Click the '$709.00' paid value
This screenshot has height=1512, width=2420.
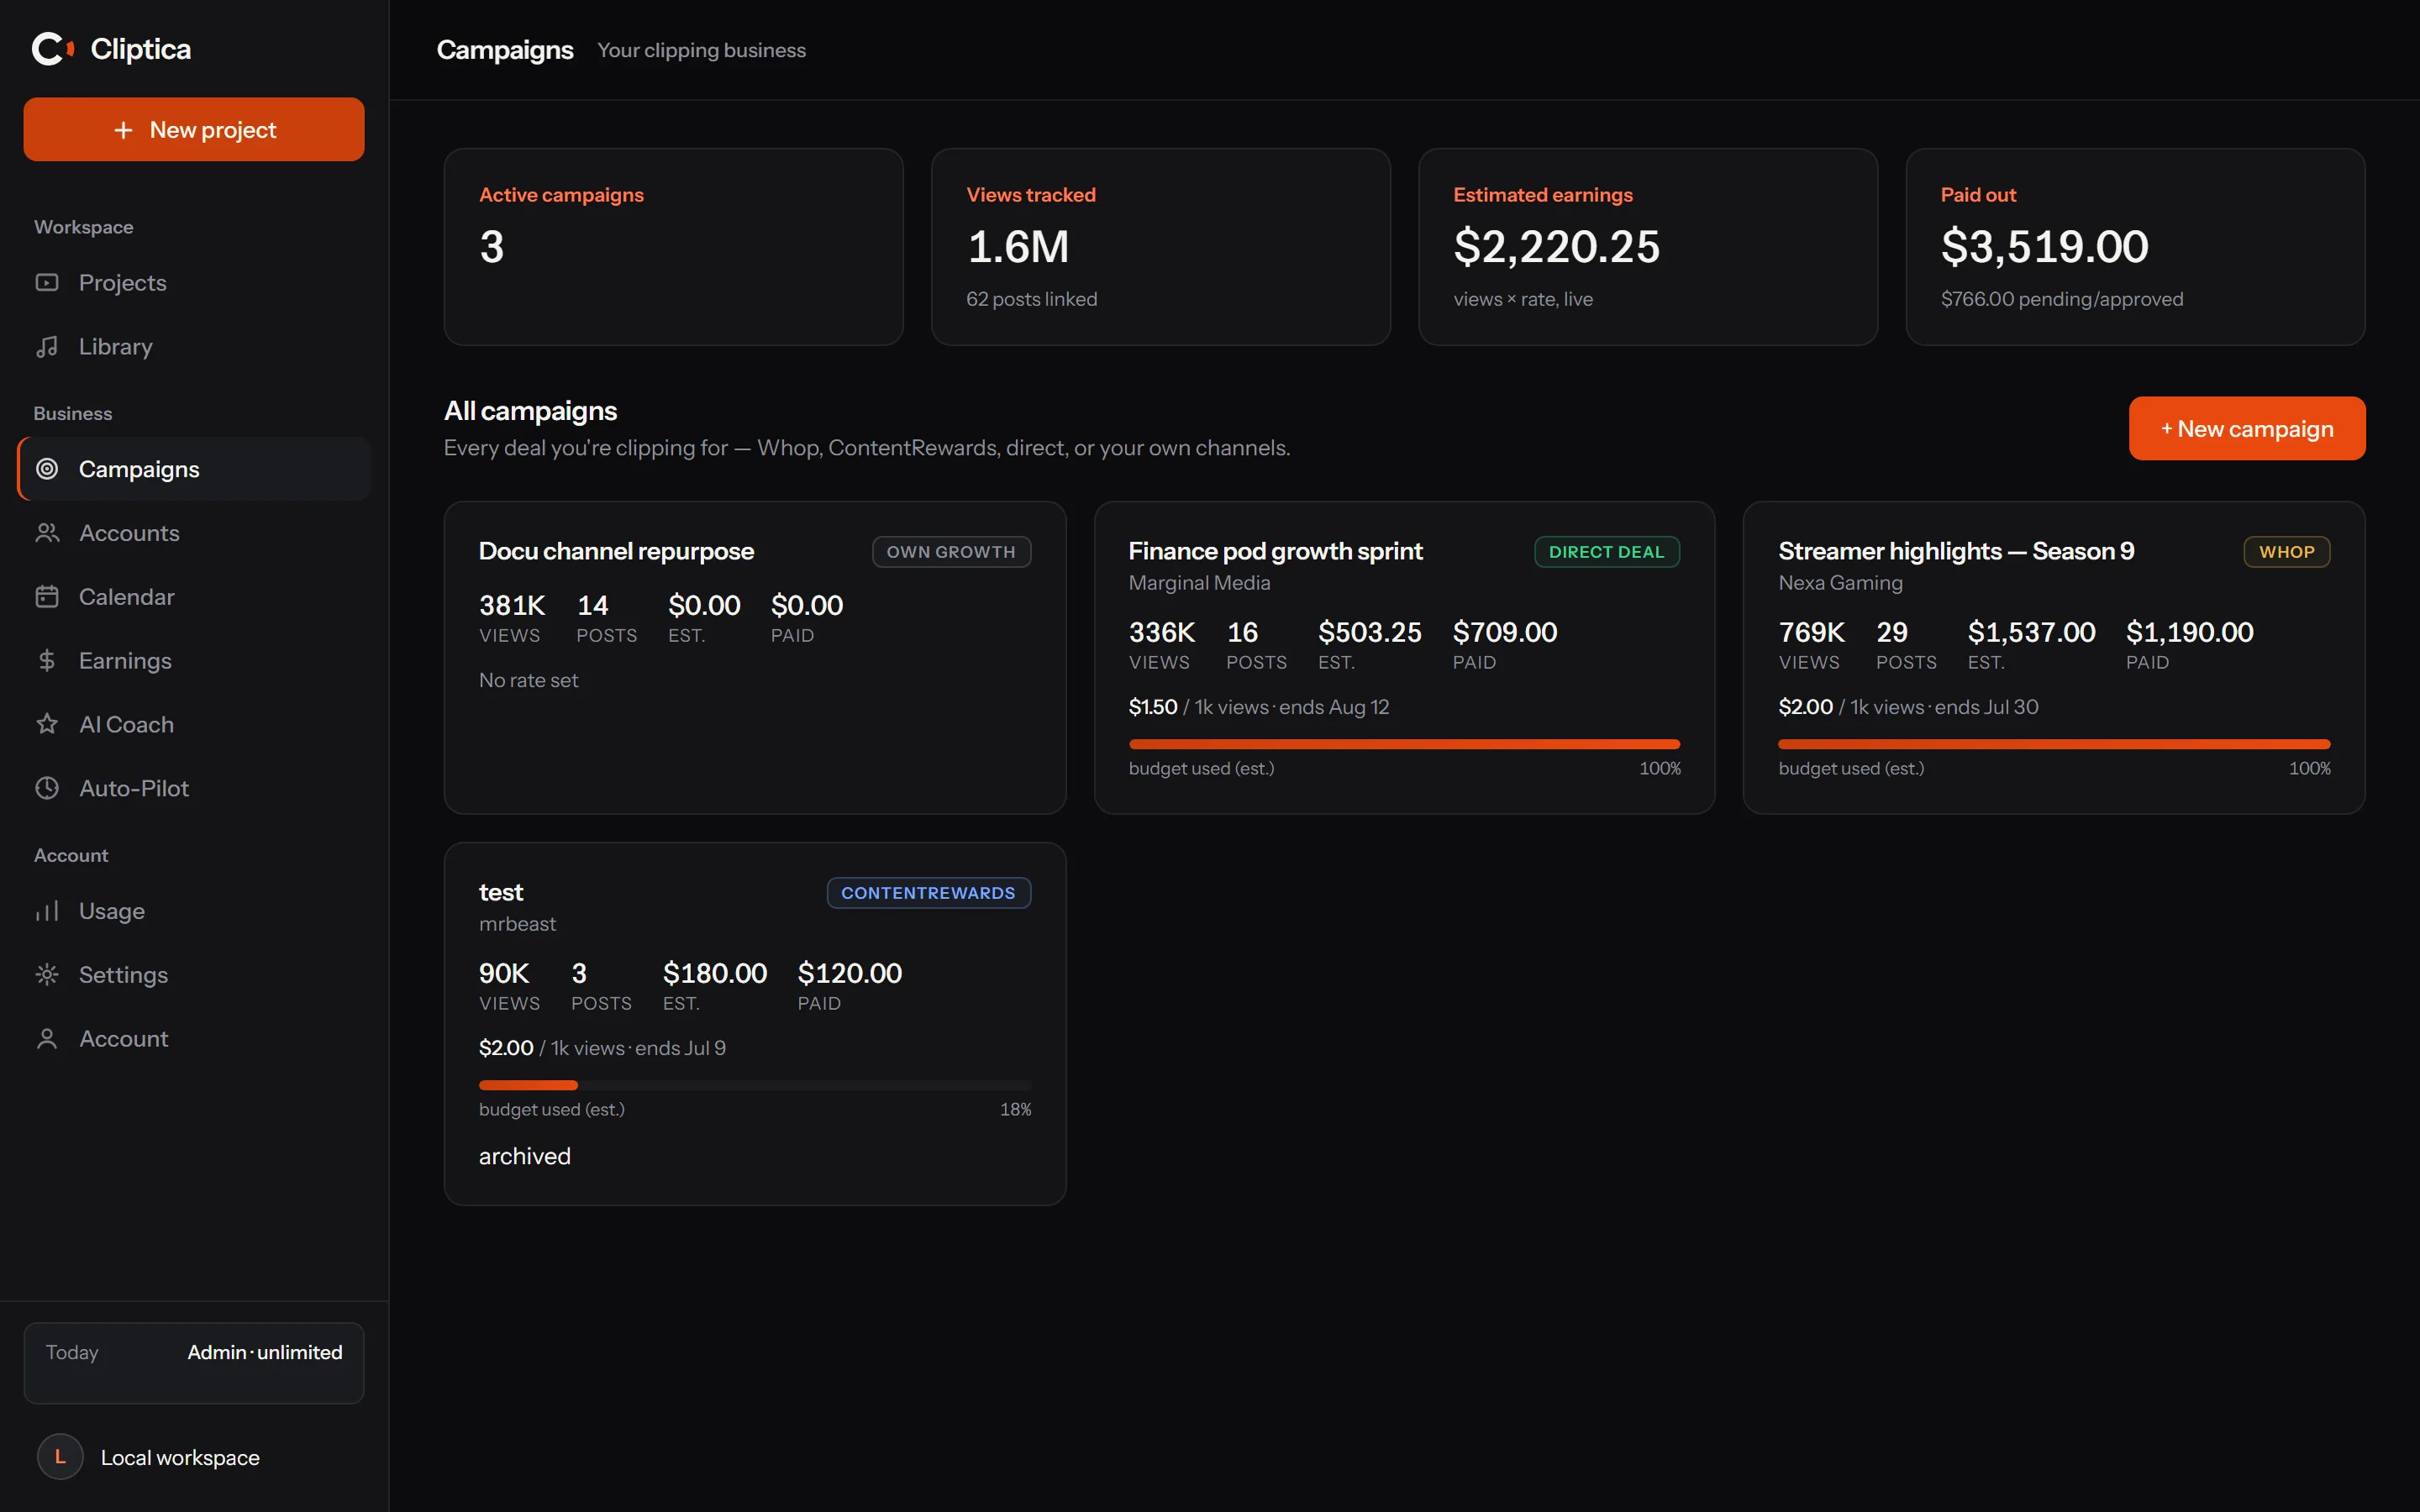[1504, 632]
